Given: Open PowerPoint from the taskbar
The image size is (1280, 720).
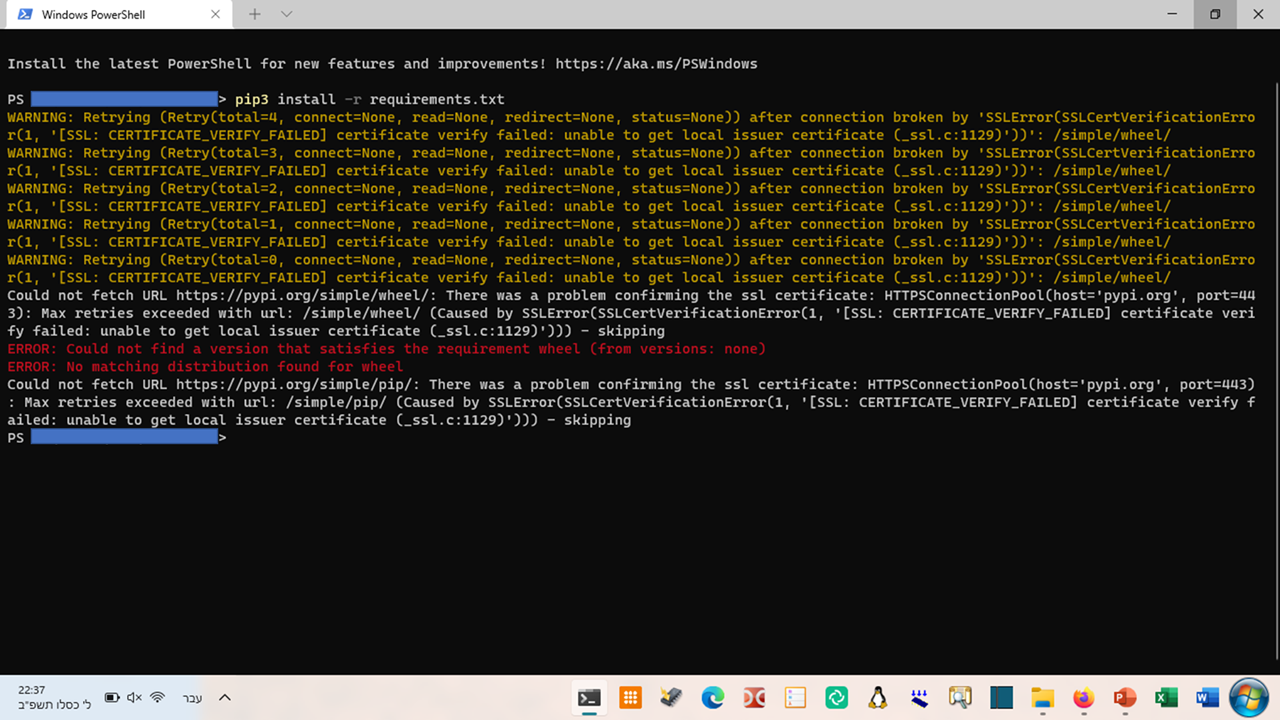Looking at the screenshot, I should 1125,698.
